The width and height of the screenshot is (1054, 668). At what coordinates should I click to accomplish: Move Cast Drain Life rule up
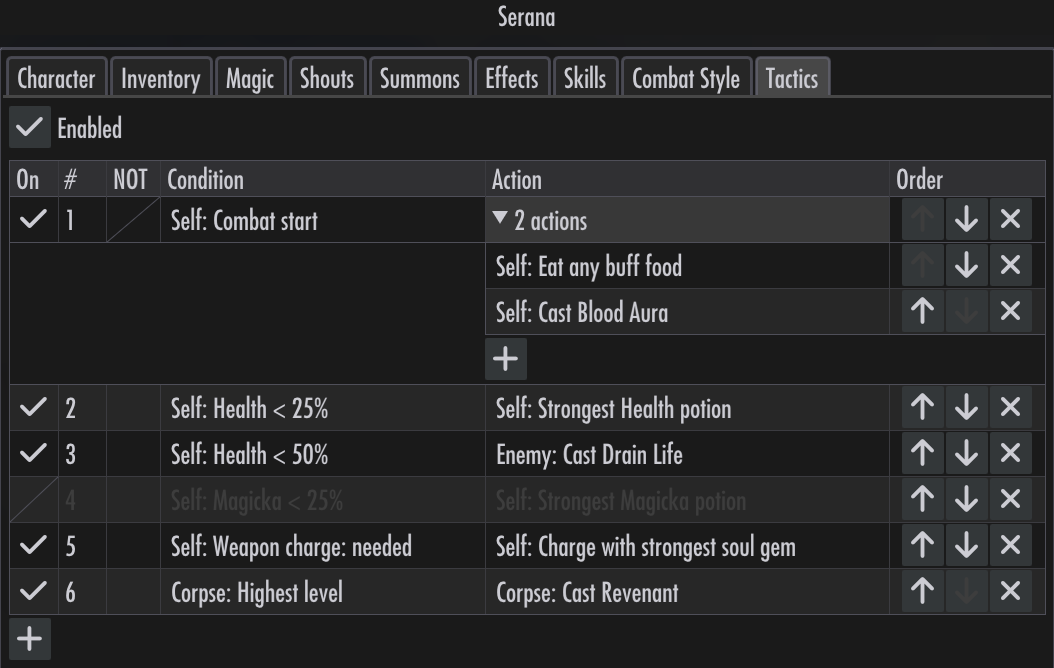[x=922, y=453]
